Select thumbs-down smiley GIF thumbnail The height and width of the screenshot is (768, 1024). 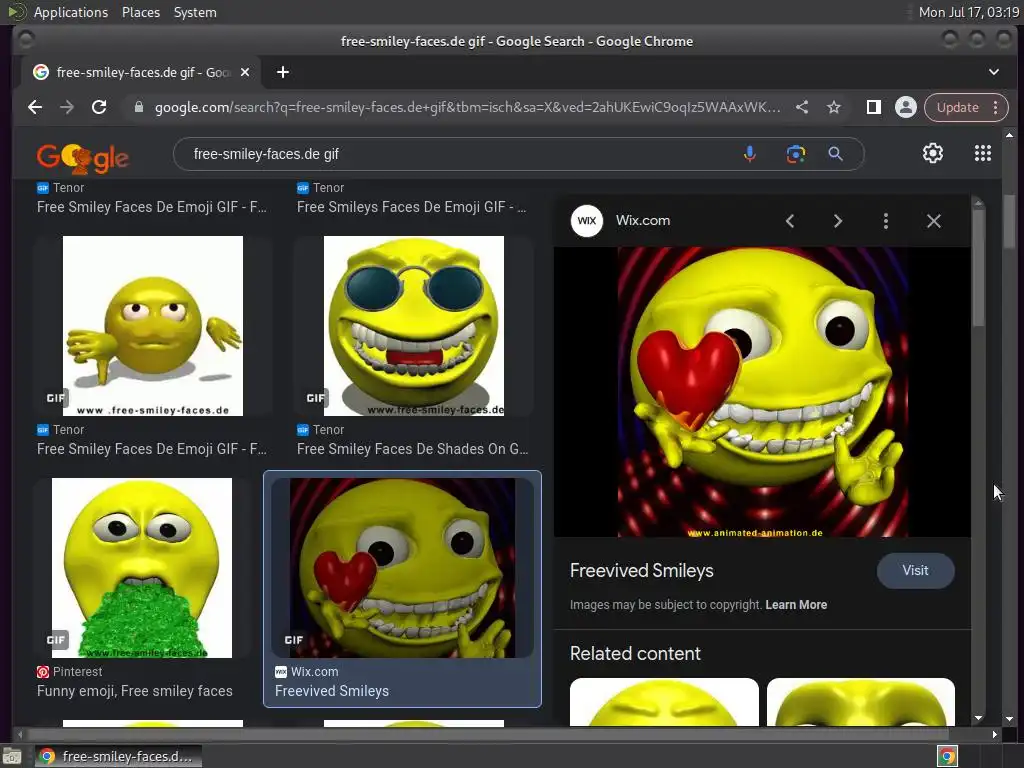pyautogui.click(x=153, y=326)
